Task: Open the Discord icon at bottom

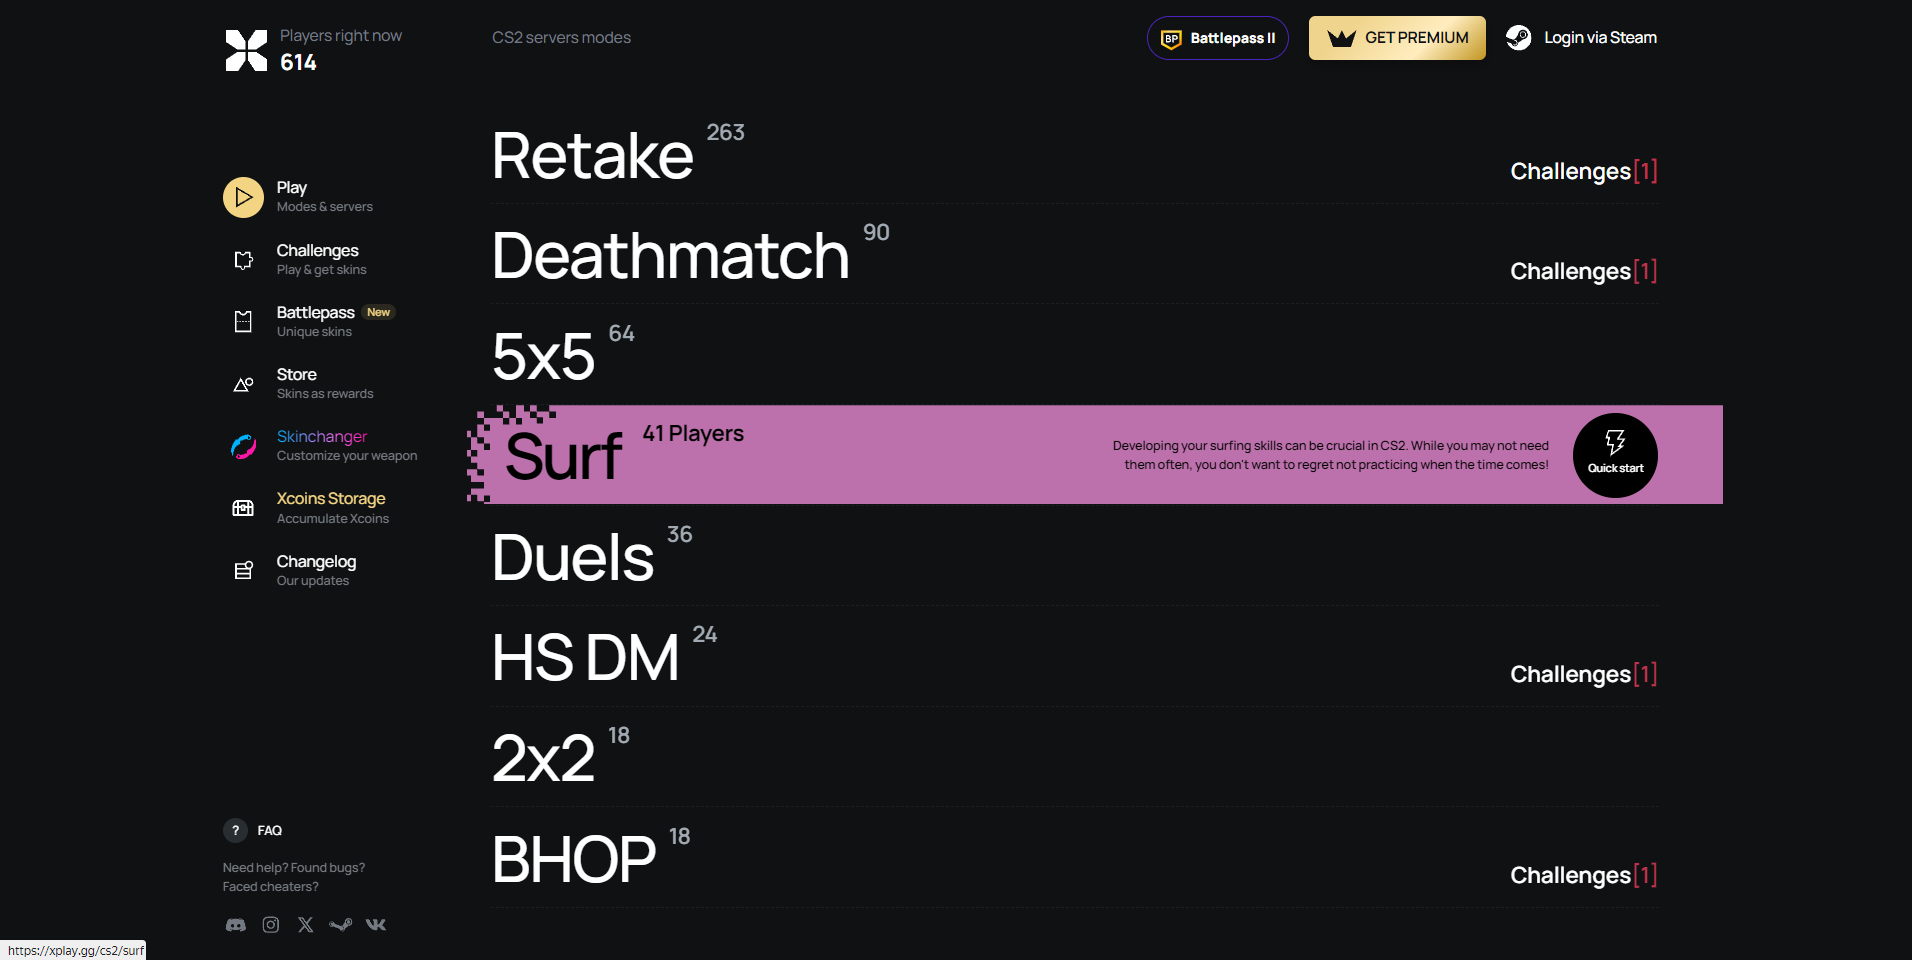Action: point(235,925)
